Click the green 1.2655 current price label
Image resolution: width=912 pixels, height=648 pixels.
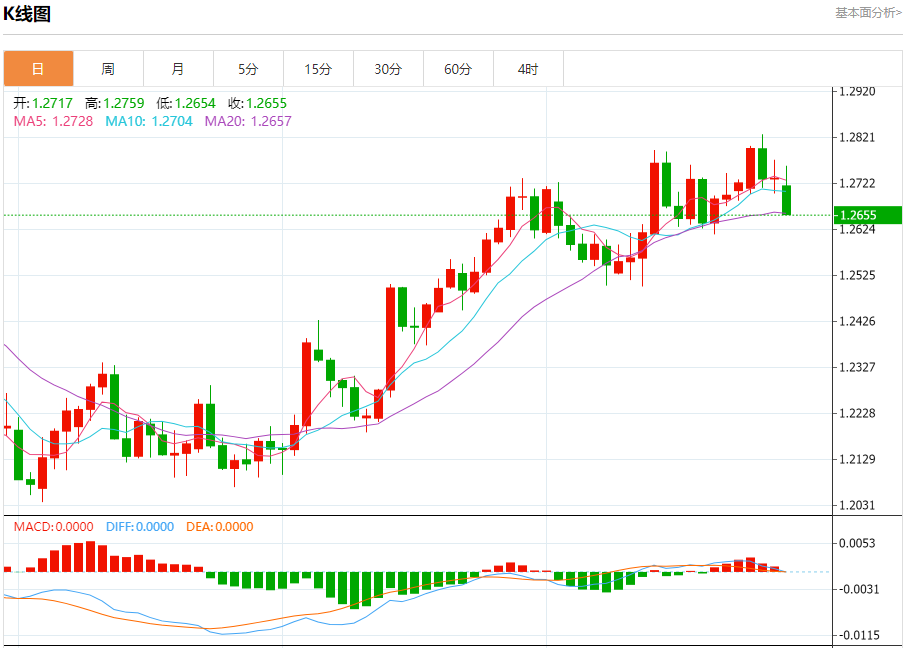(x=867, y=215)
